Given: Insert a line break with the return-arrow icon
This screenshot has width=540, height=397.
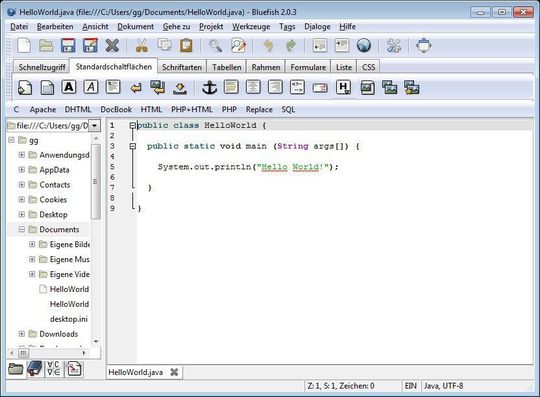Looking at the screenshot, I should (x=136, y=88).
